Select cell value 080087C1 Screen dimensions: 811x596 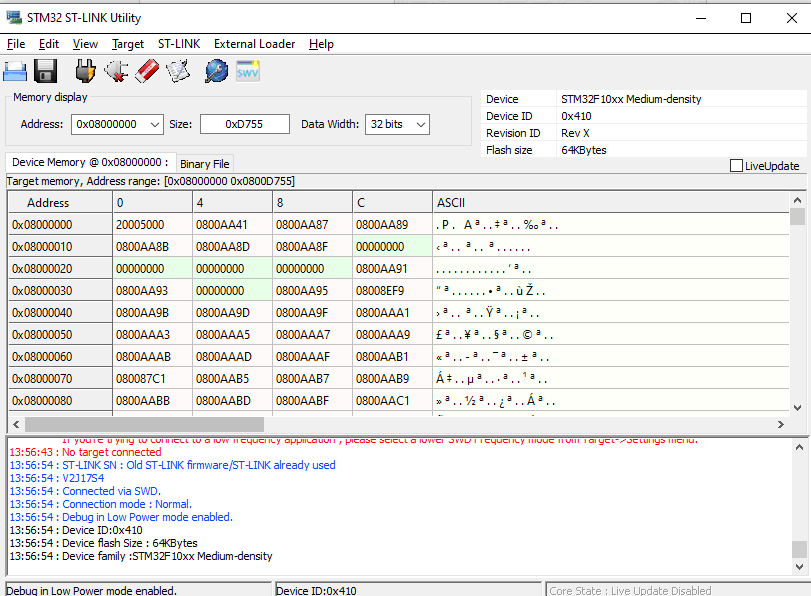[152, 379]
